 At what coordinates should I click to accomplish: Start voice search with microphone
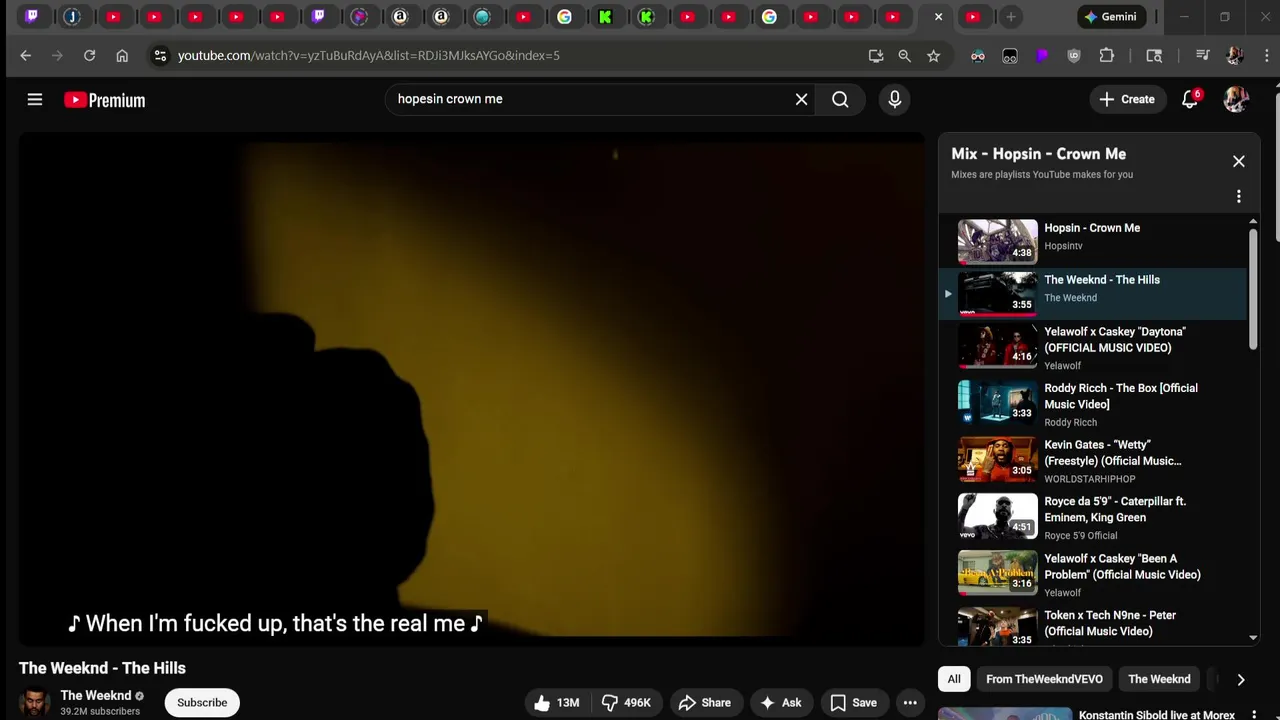click(894, 99)
